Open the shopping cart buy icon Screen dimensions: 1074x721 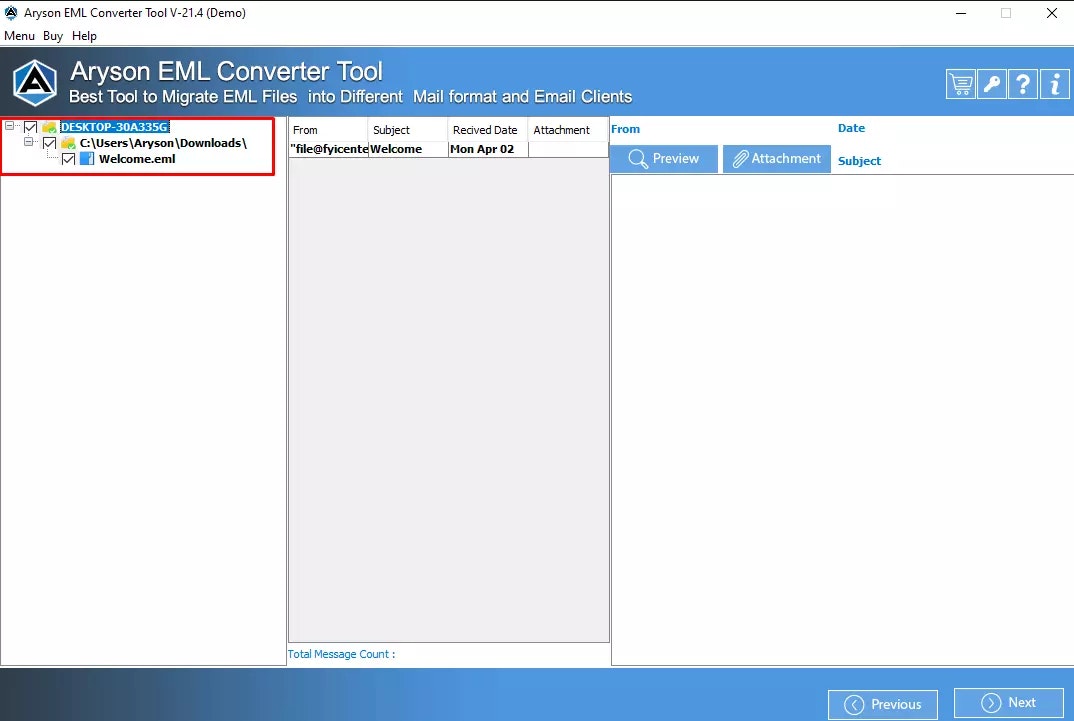click(x=961, y=84)
